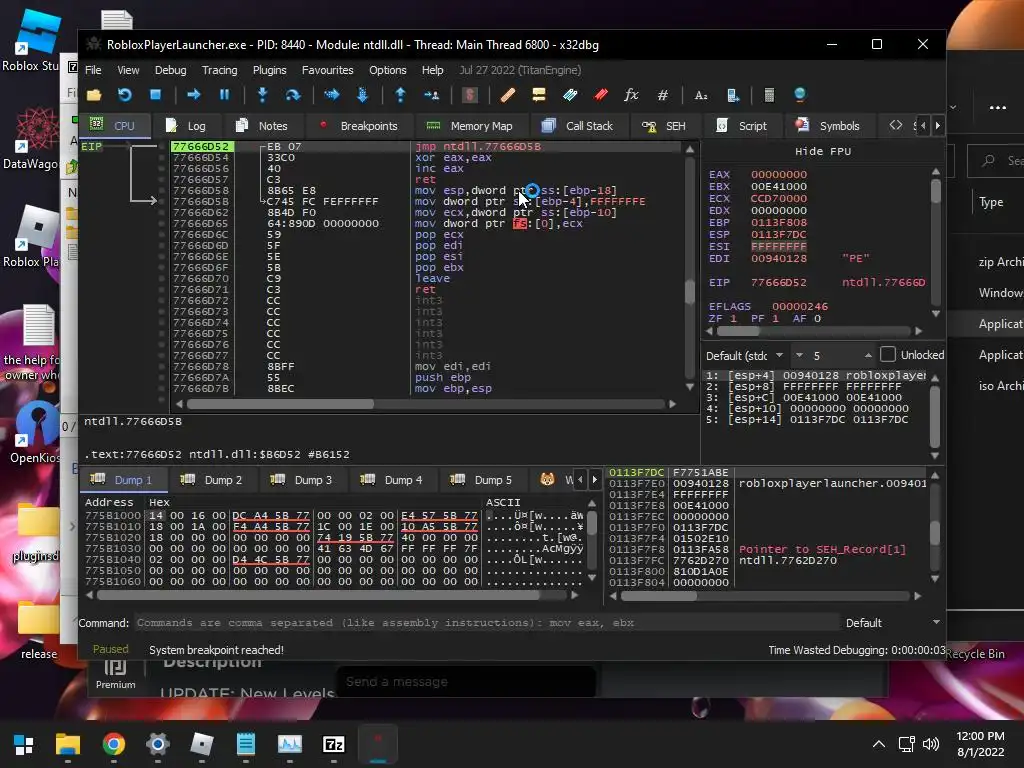Open volume control in system tray

click(x=931, y=744)
